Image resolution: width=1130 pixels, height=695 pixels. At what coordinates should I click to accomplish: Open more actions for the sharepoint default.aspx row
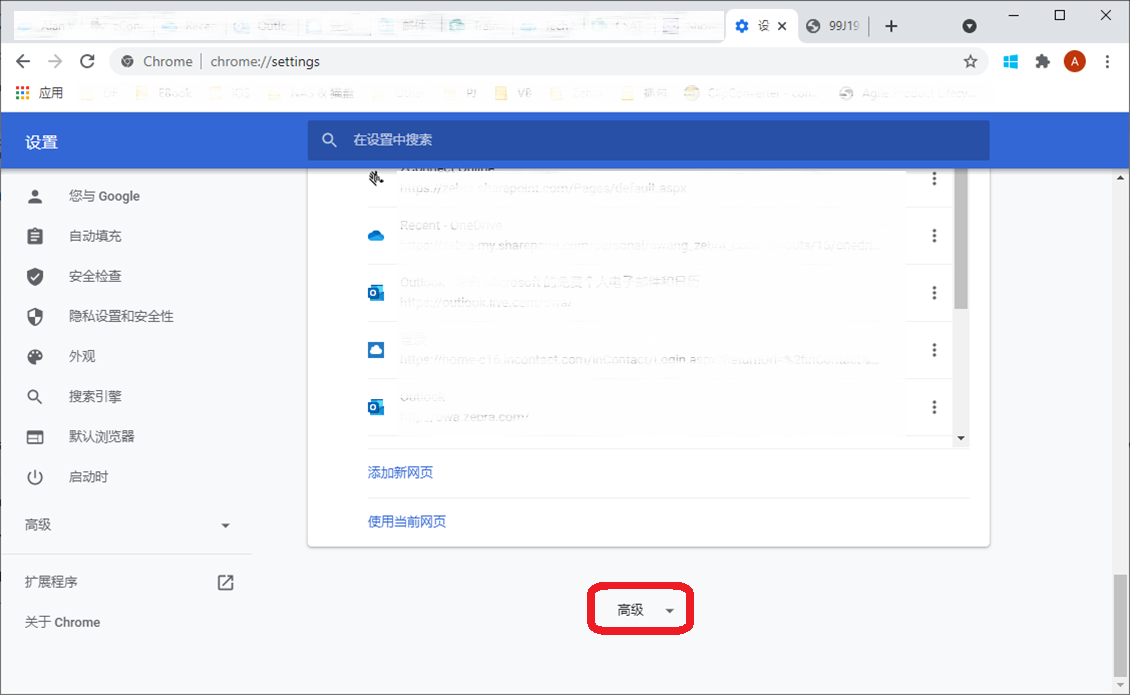click(934, 178)
